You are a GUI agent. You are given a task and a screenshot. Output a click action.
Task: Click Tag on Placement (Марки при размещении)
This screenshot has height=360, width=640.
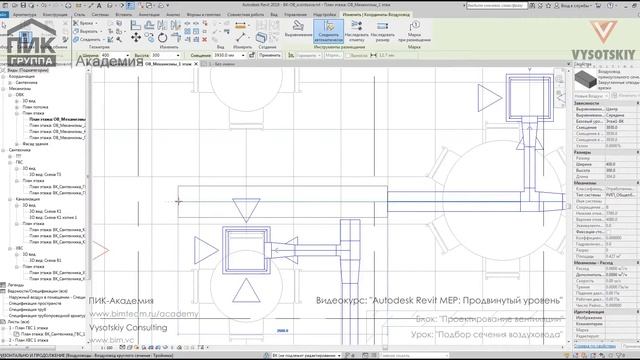pyautogui.click(x=414, y=31)
